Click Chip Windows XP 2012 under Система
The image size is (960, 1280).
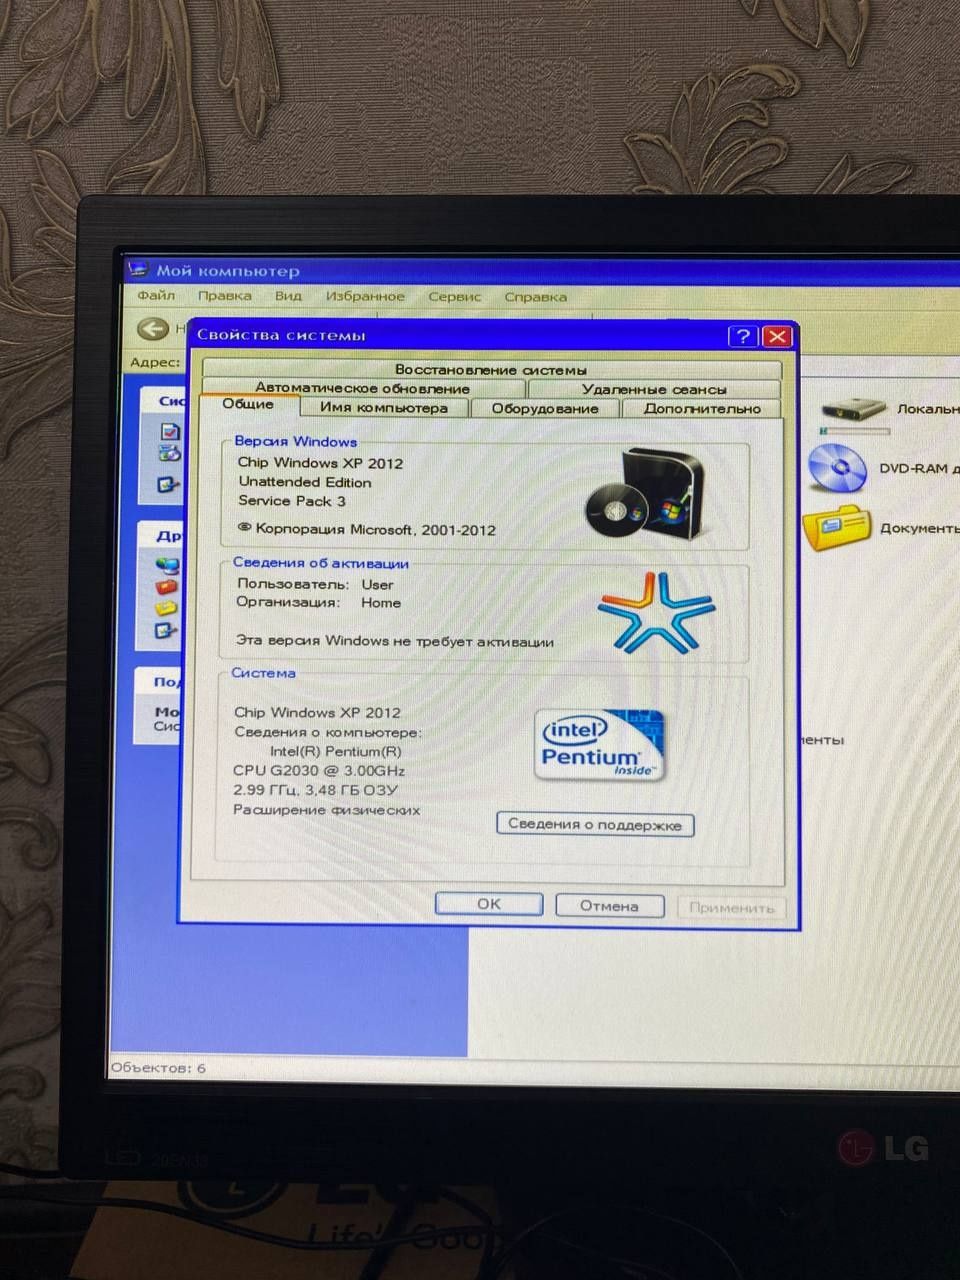317,712
